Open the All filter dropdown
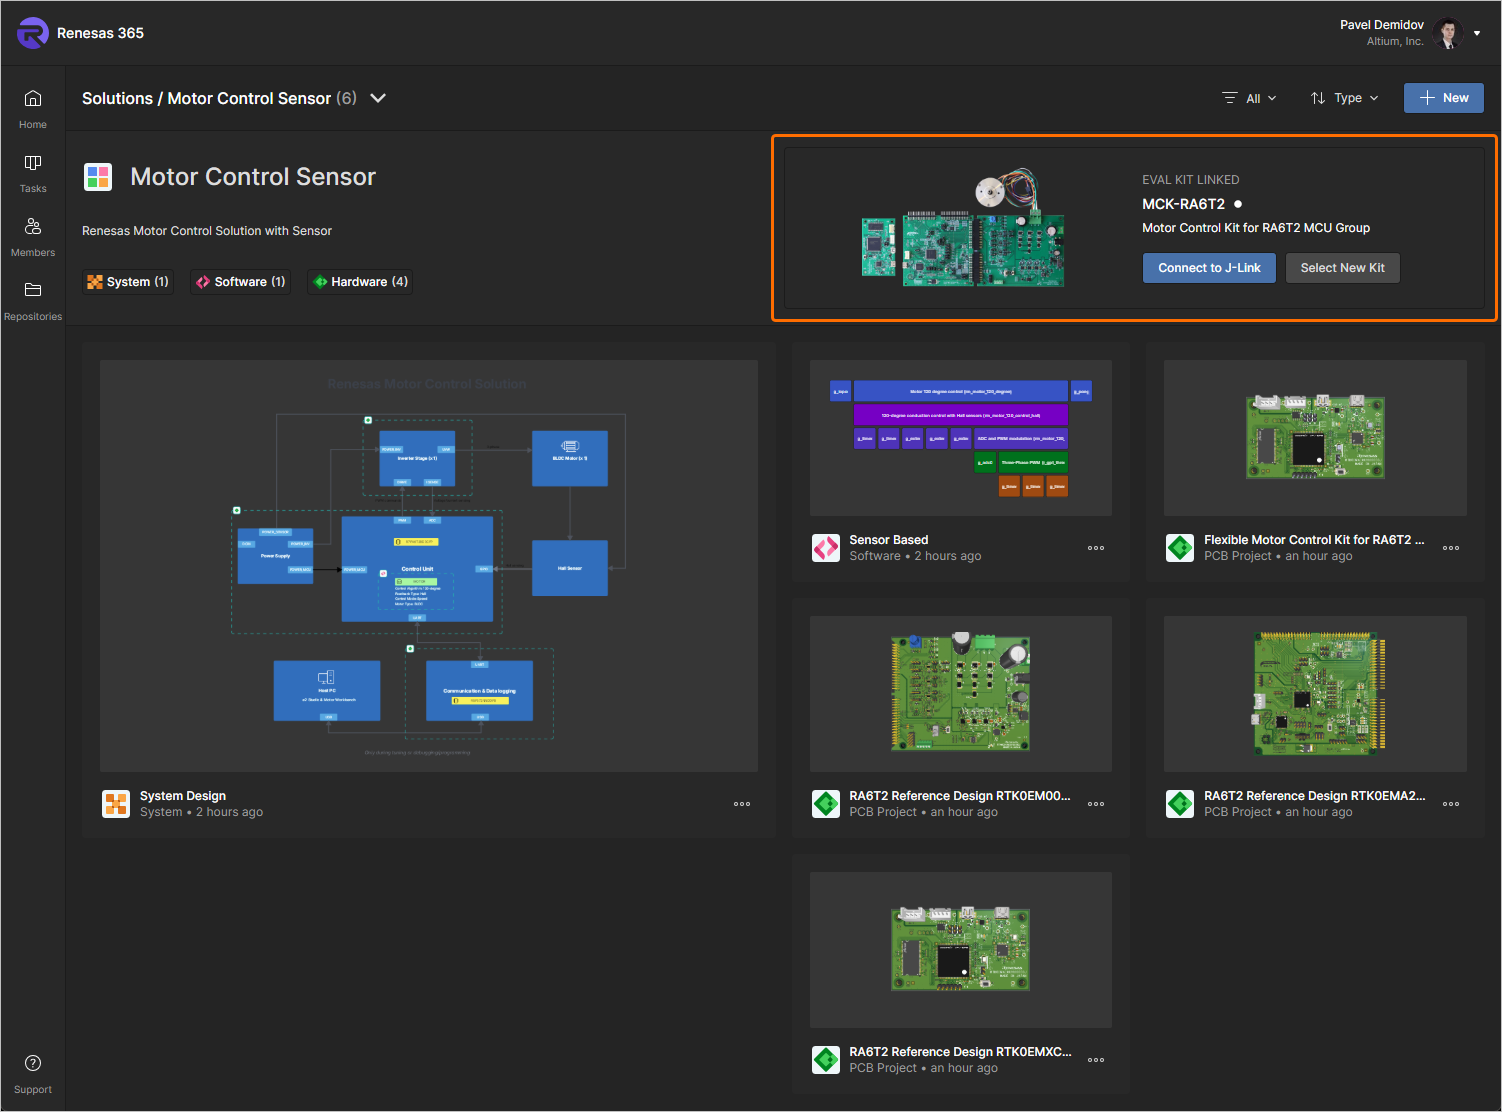Image resolution: width=1502 pixels, height=1112 pixels. coord(1250,98)
